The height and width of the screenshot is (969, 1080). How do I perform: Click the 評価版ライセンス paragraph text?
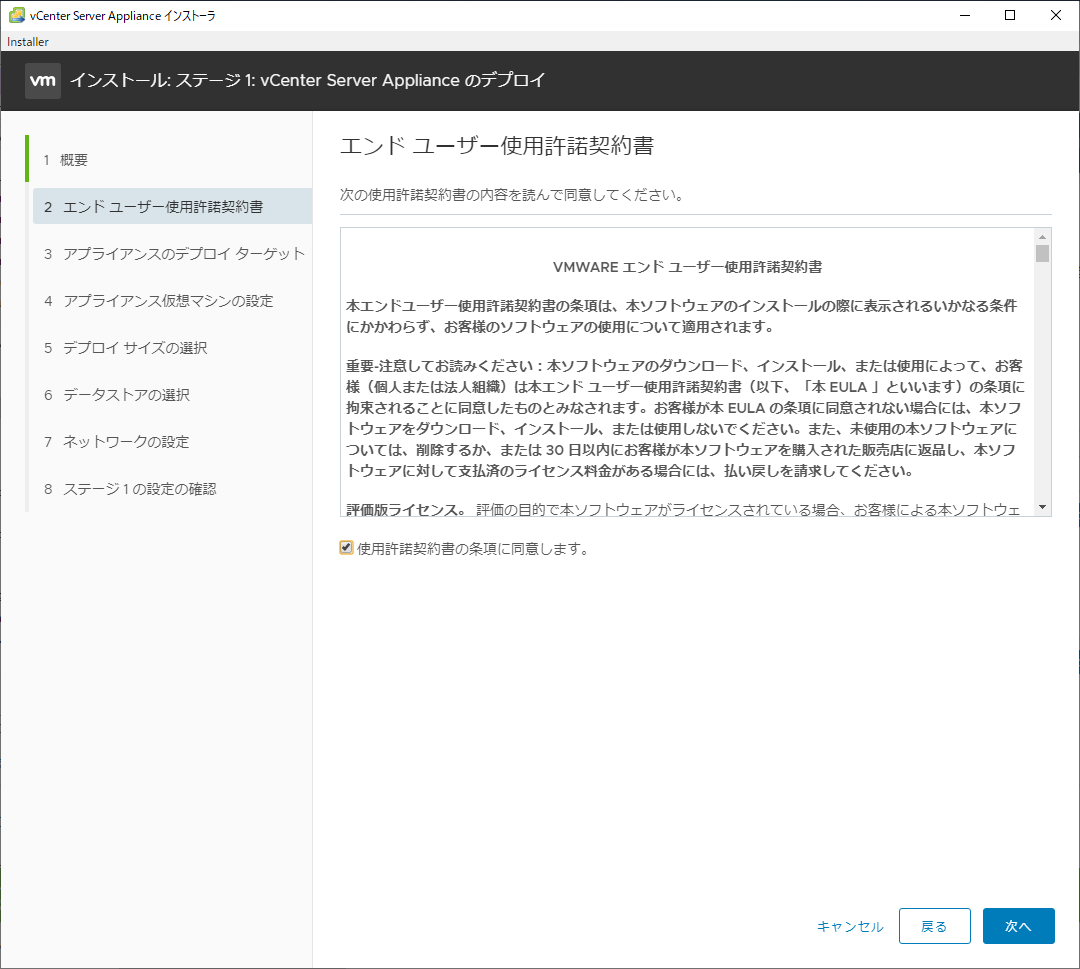click(x=683, y=510)
